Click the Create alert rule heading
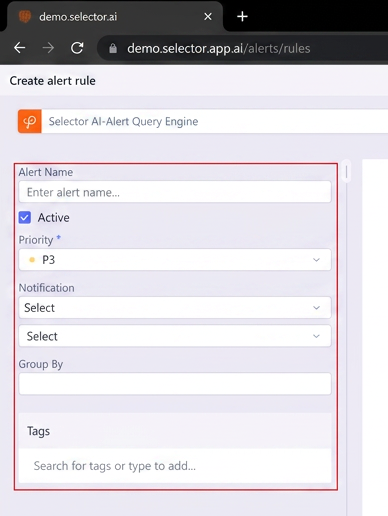Image resolution: width=388 pixels, height=516 pixels. click(52, 81)
